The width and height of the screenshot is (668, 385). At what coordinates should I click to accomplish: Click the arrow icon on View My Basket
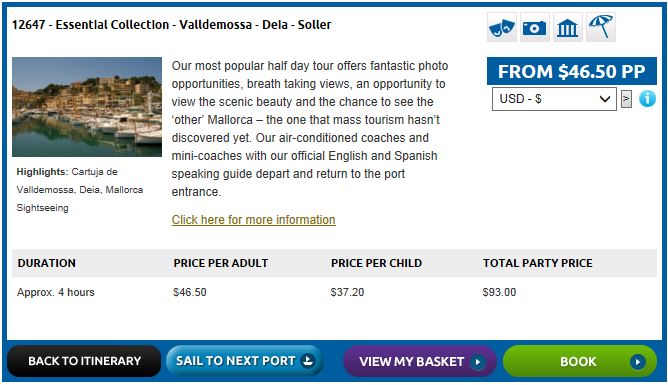point(477,362)
